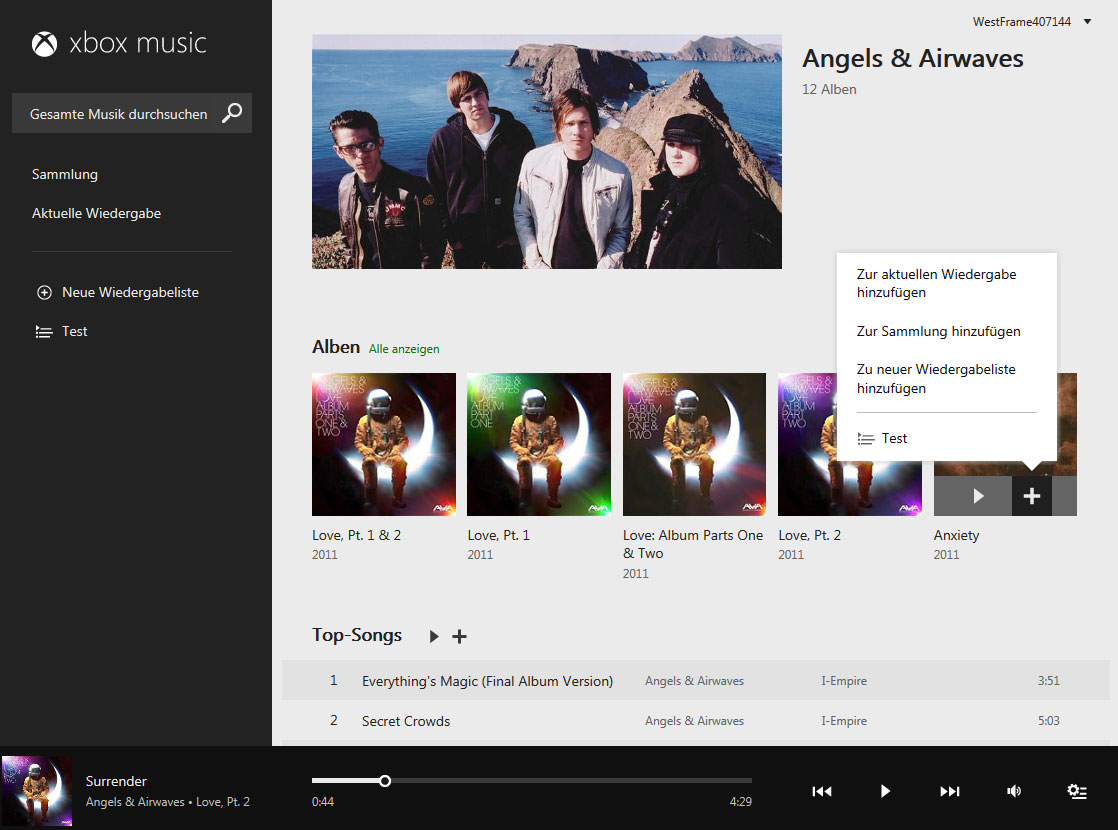
Task: Open the 'Love, Pt. 1 & 2' album cover
Action: (x=384, y=444)
